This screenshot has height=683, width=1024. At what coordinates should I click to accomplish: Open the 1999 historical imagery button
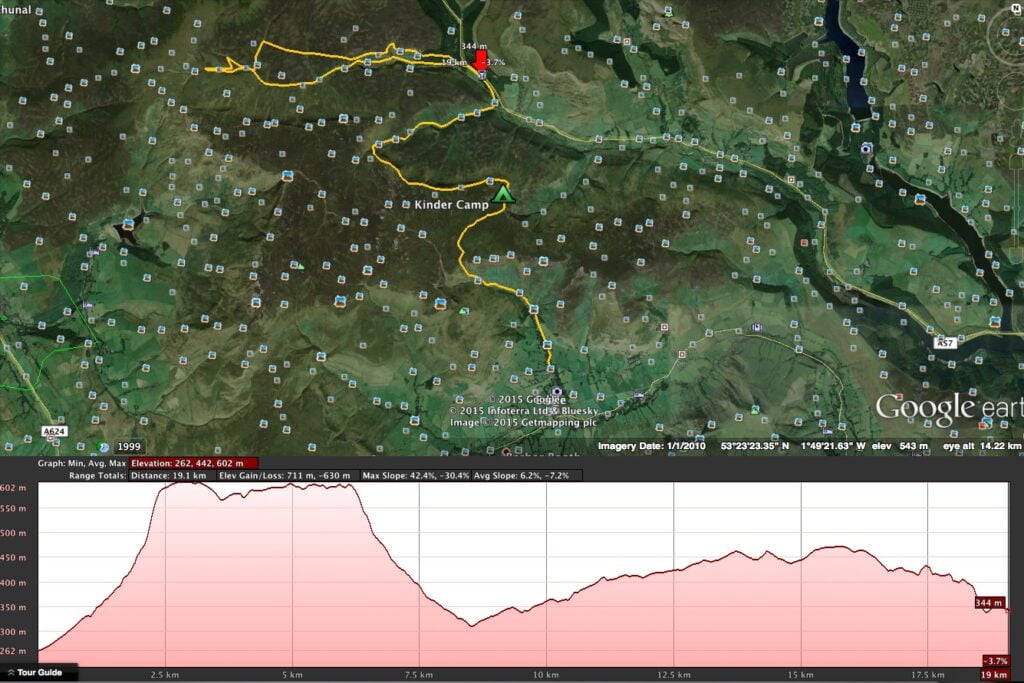coord(129,446)
